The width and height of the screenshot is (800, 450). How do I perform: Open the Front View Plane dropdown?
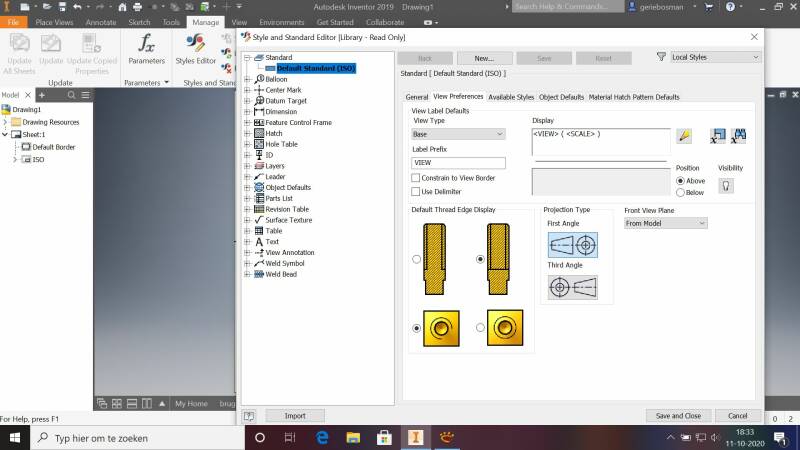[665, 223]
